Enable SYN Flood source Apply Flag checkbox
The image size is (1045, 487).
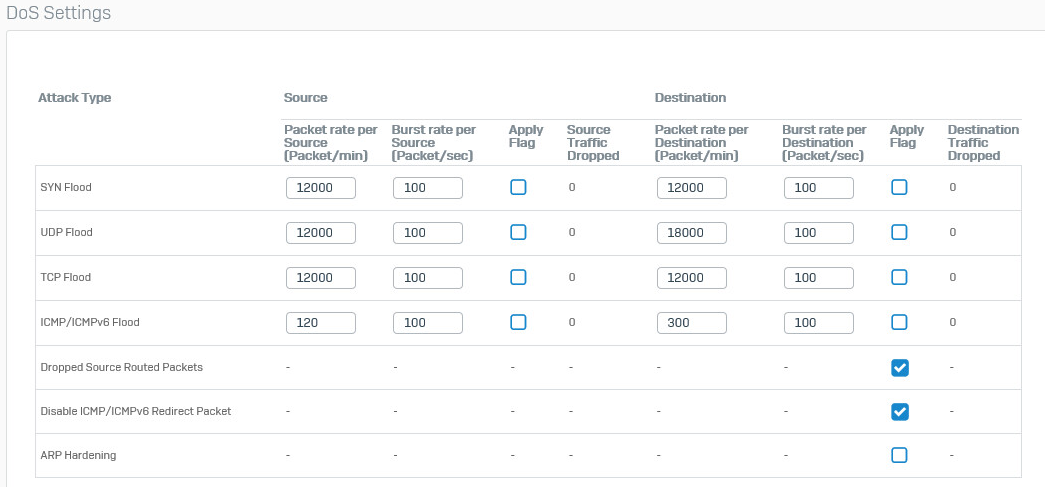click(518, 187)
